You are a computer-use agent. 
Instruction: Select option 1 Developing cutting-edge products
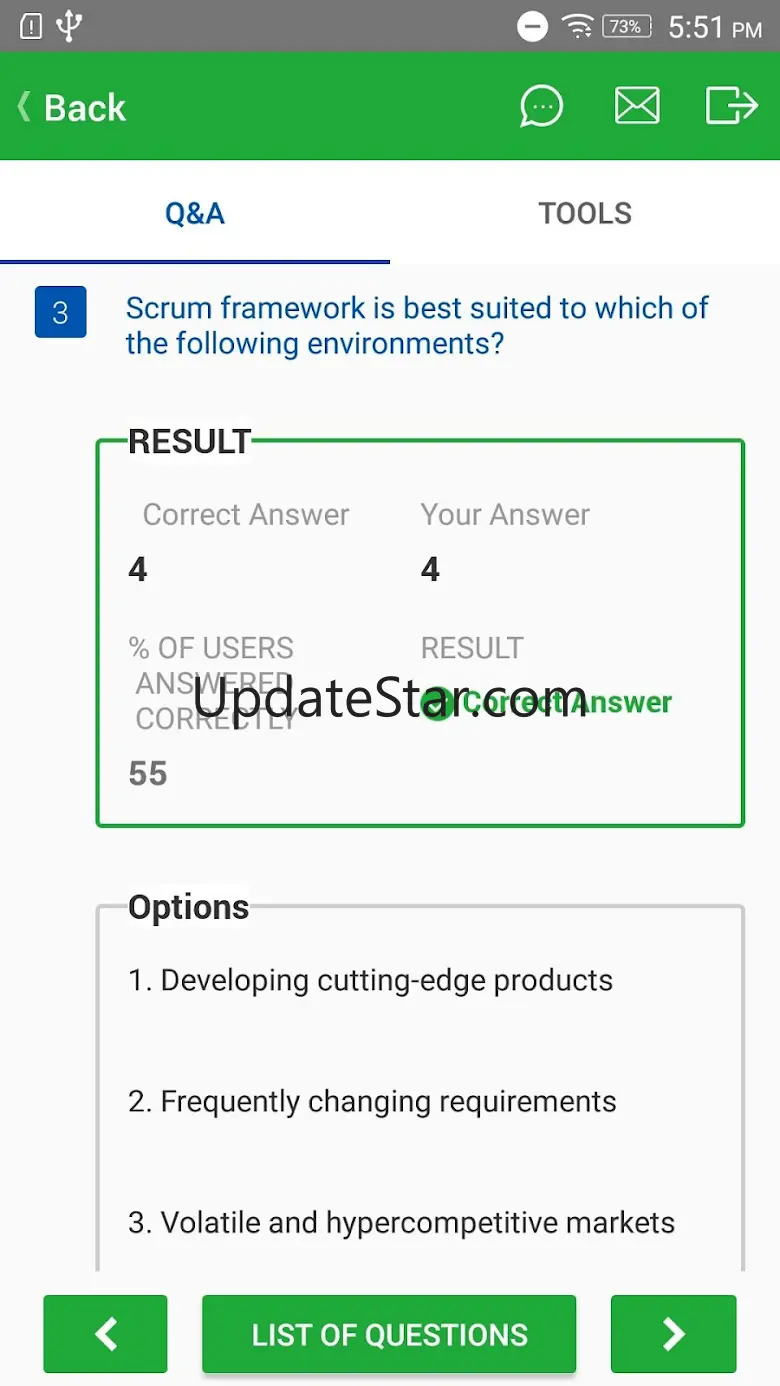[x=370, y=980]
